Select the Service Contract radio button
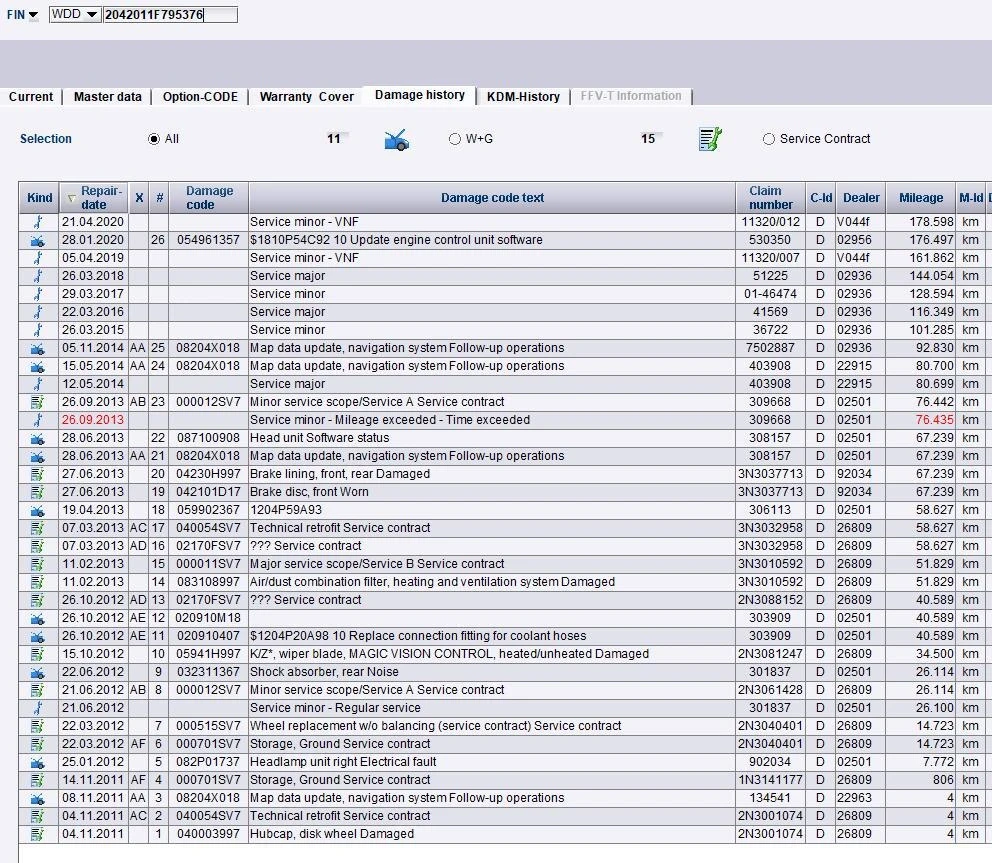The width and height of the screenshot is (992, 863). point(769,139)
